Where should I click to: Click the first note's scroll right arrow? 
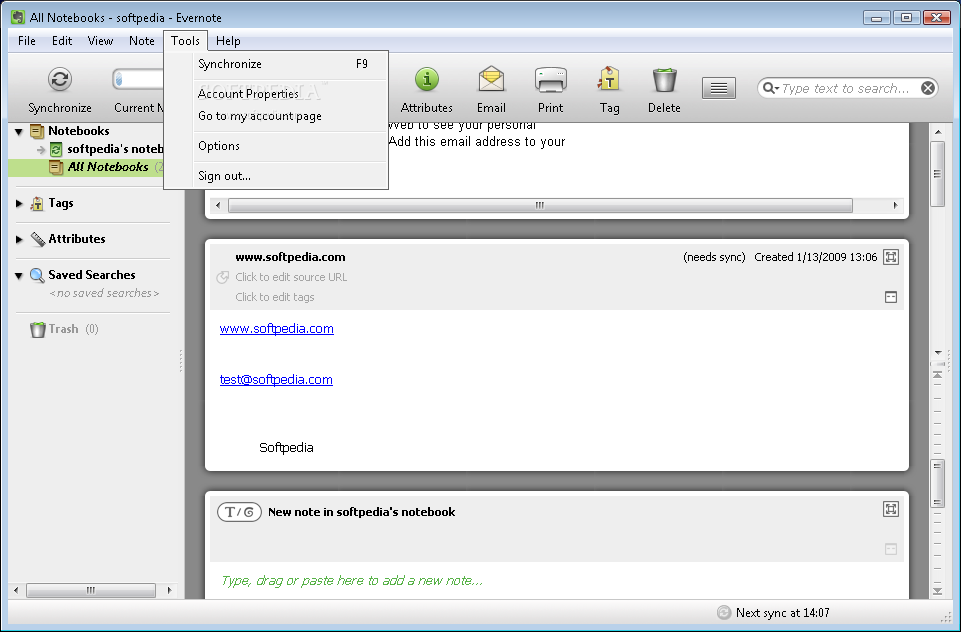(x=895, y=205)
